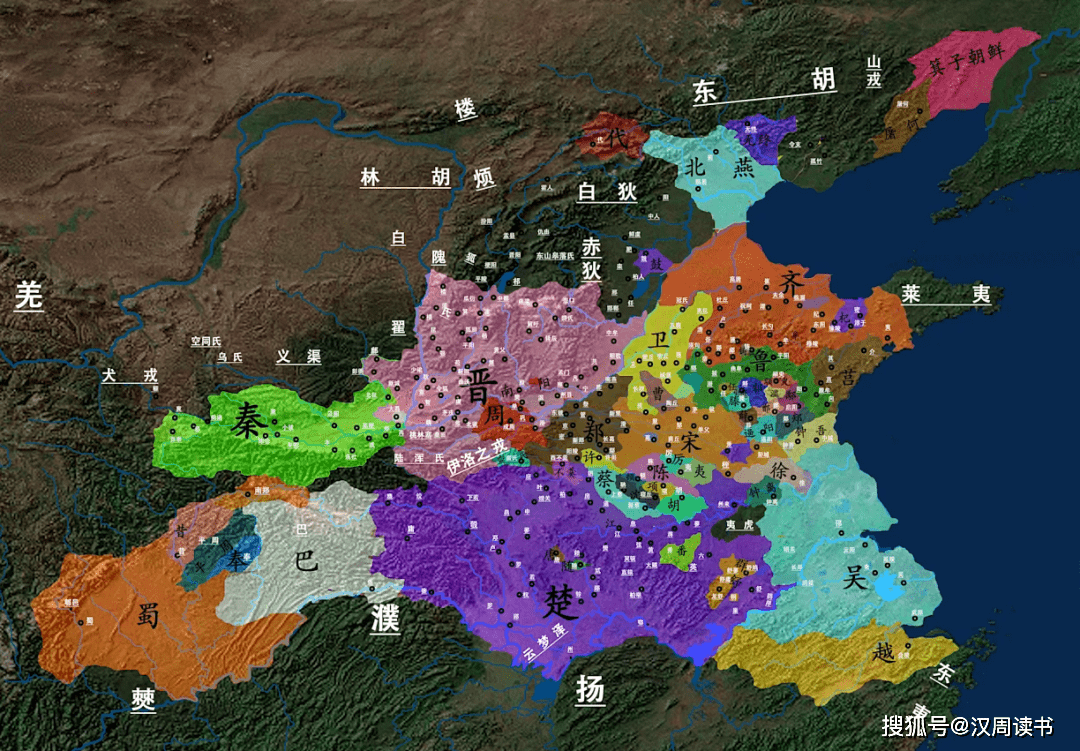Screen dimensions: 1080x751
Task: Select the 扬 label at the bottom
Action: (x=590, y=689)
